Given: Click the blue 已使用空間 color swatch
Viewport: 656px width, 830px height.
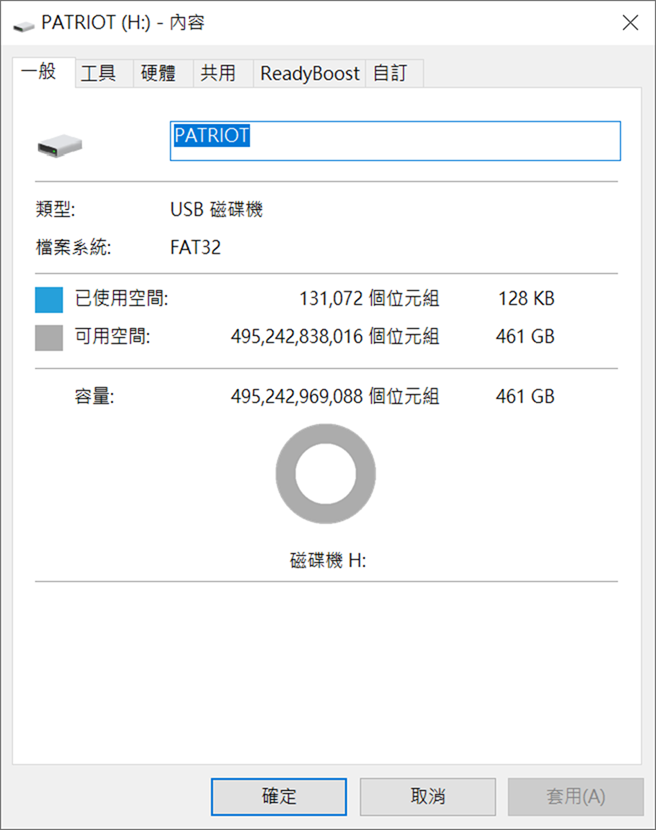Looking at the screenshot, I should coord(49,300).
